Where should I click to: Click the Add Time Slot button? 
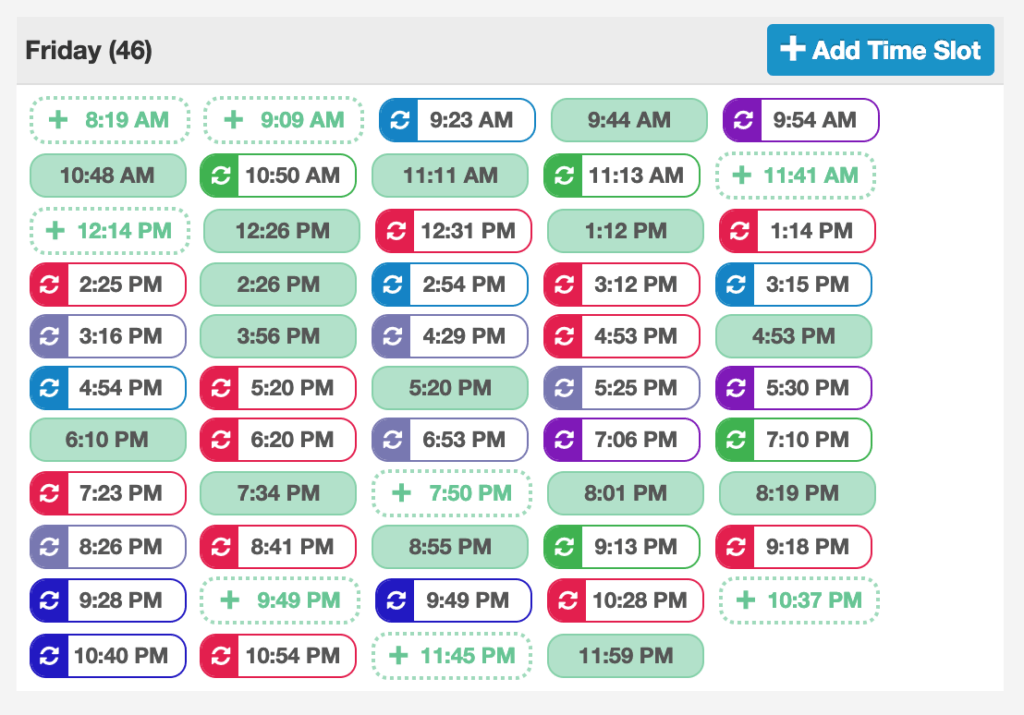(x=880, y=50)
